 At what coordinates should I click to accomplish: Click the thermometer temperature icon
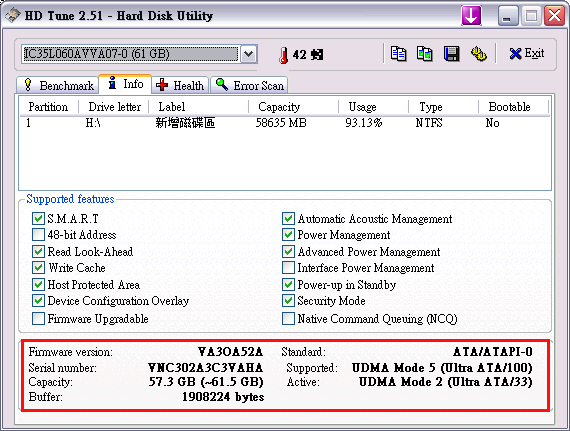(284, 55)
